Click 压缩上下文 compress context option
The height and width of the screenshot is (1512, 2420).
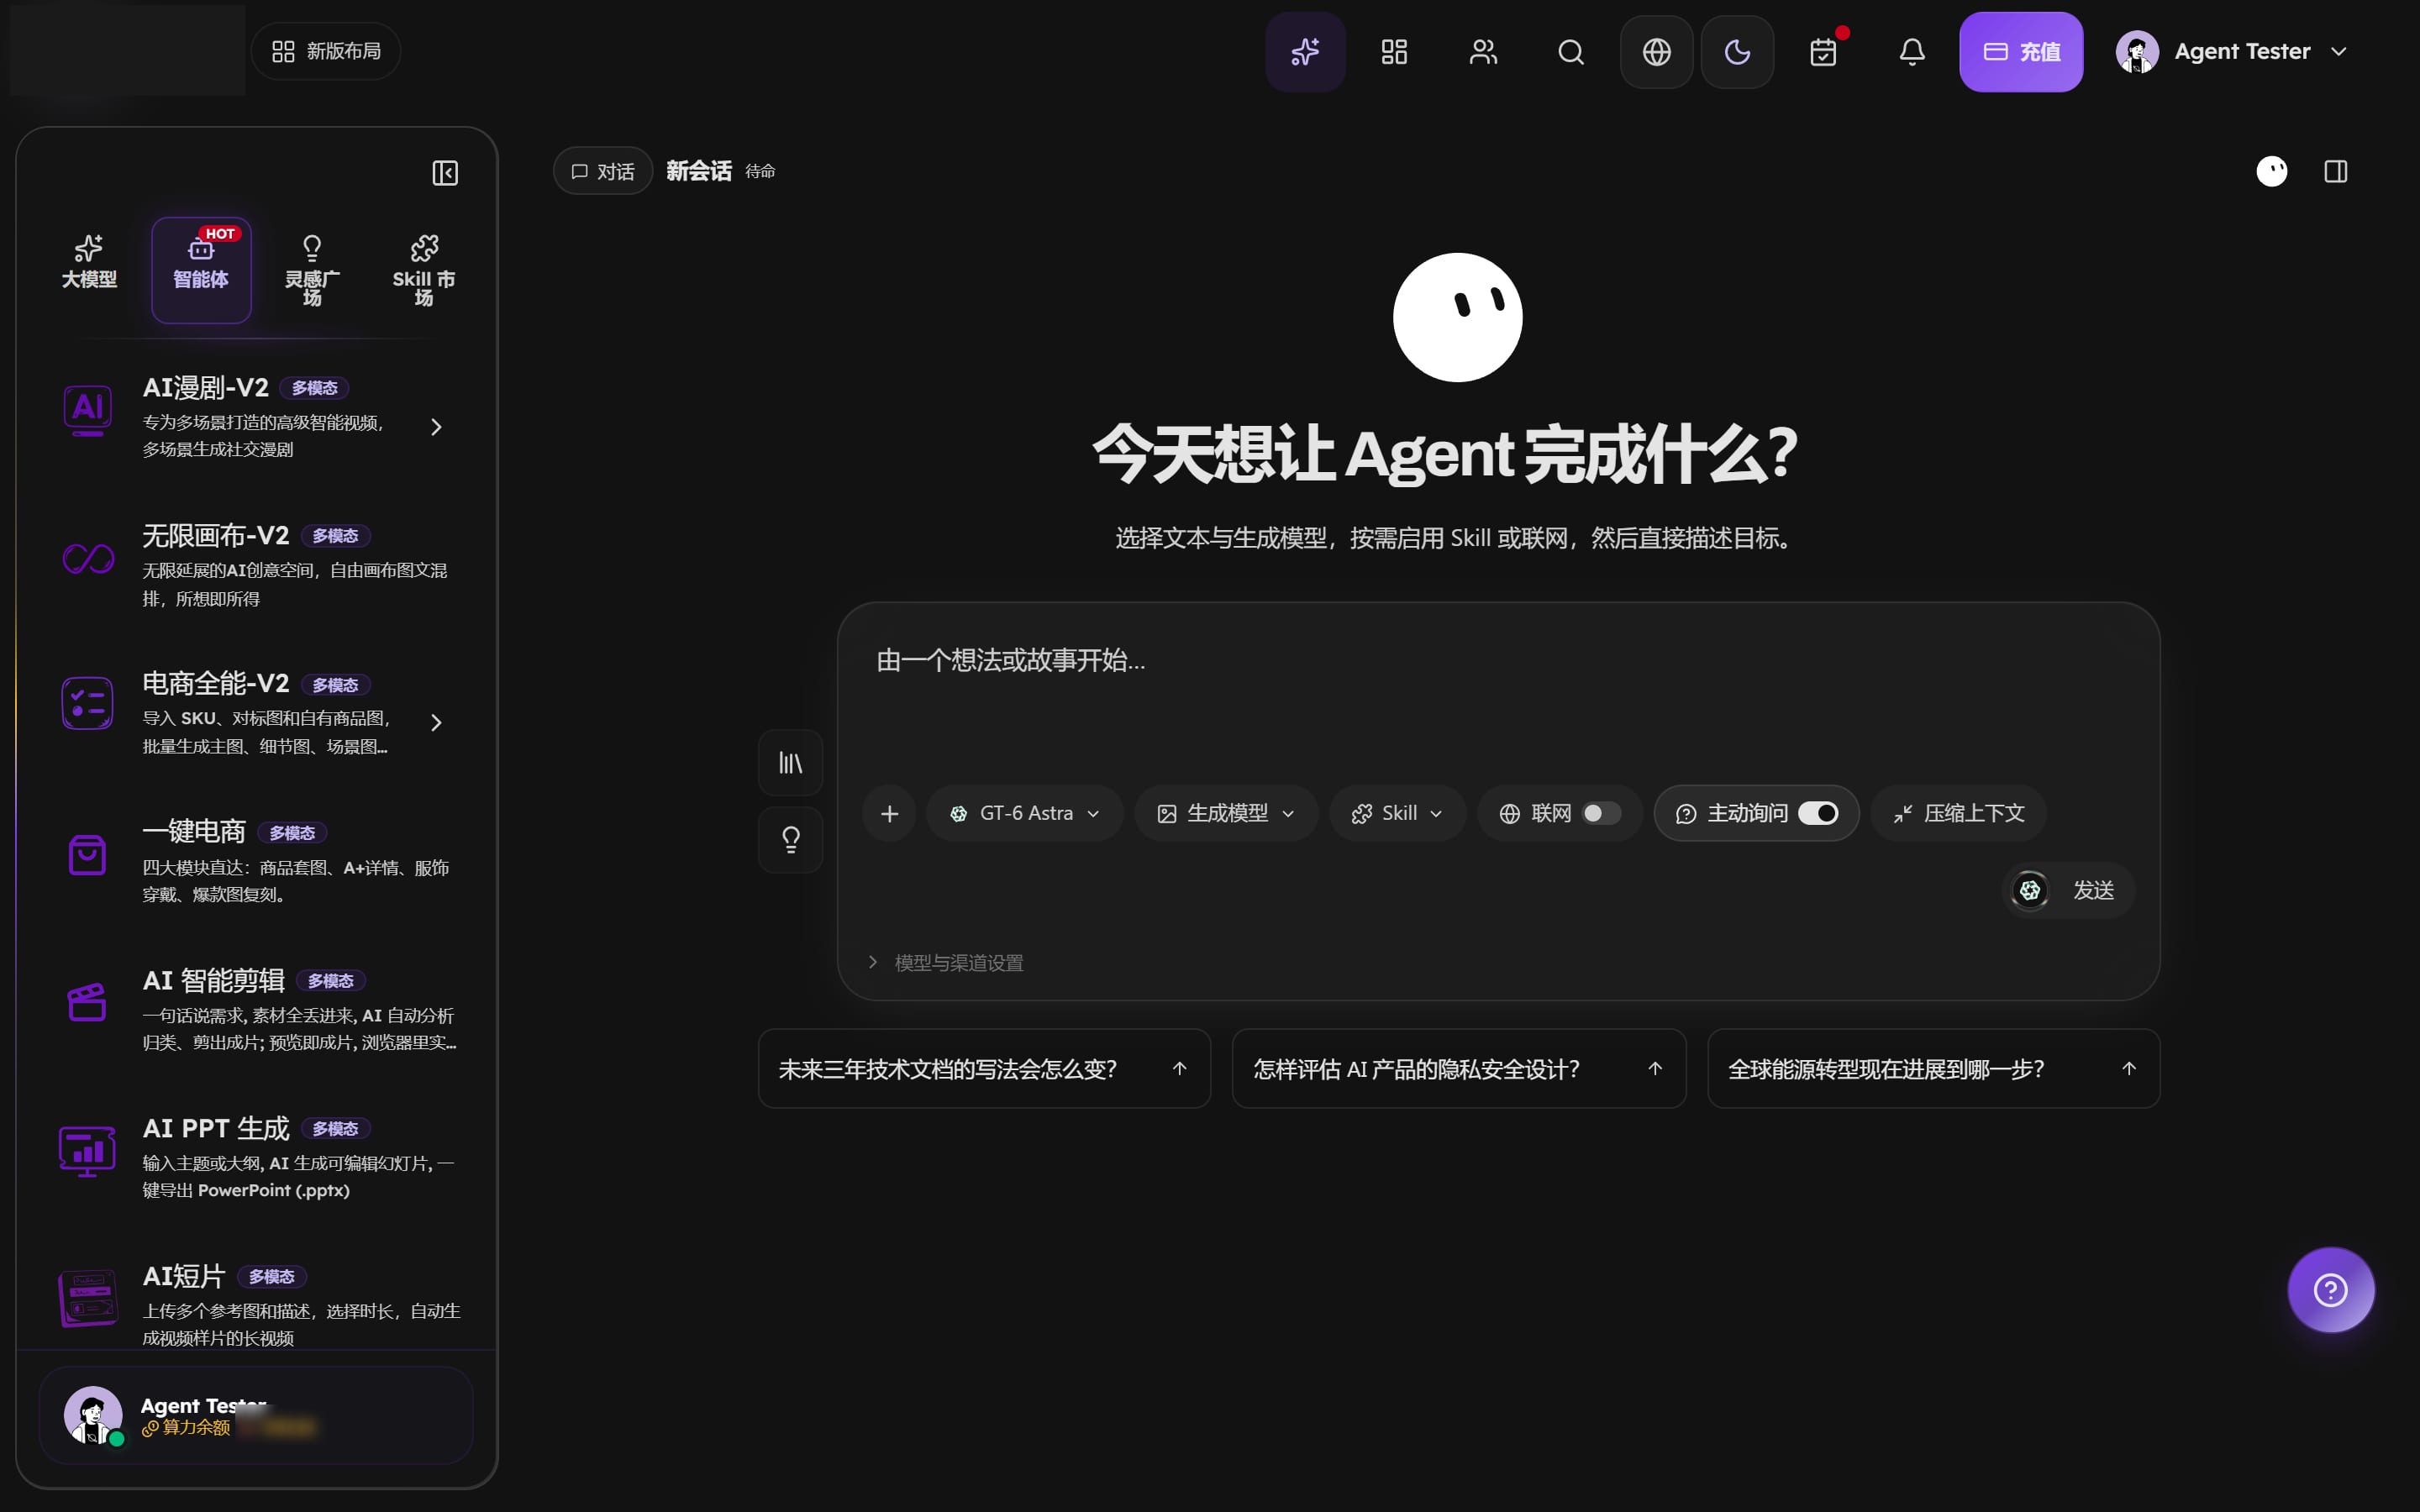click(1959, 814)
